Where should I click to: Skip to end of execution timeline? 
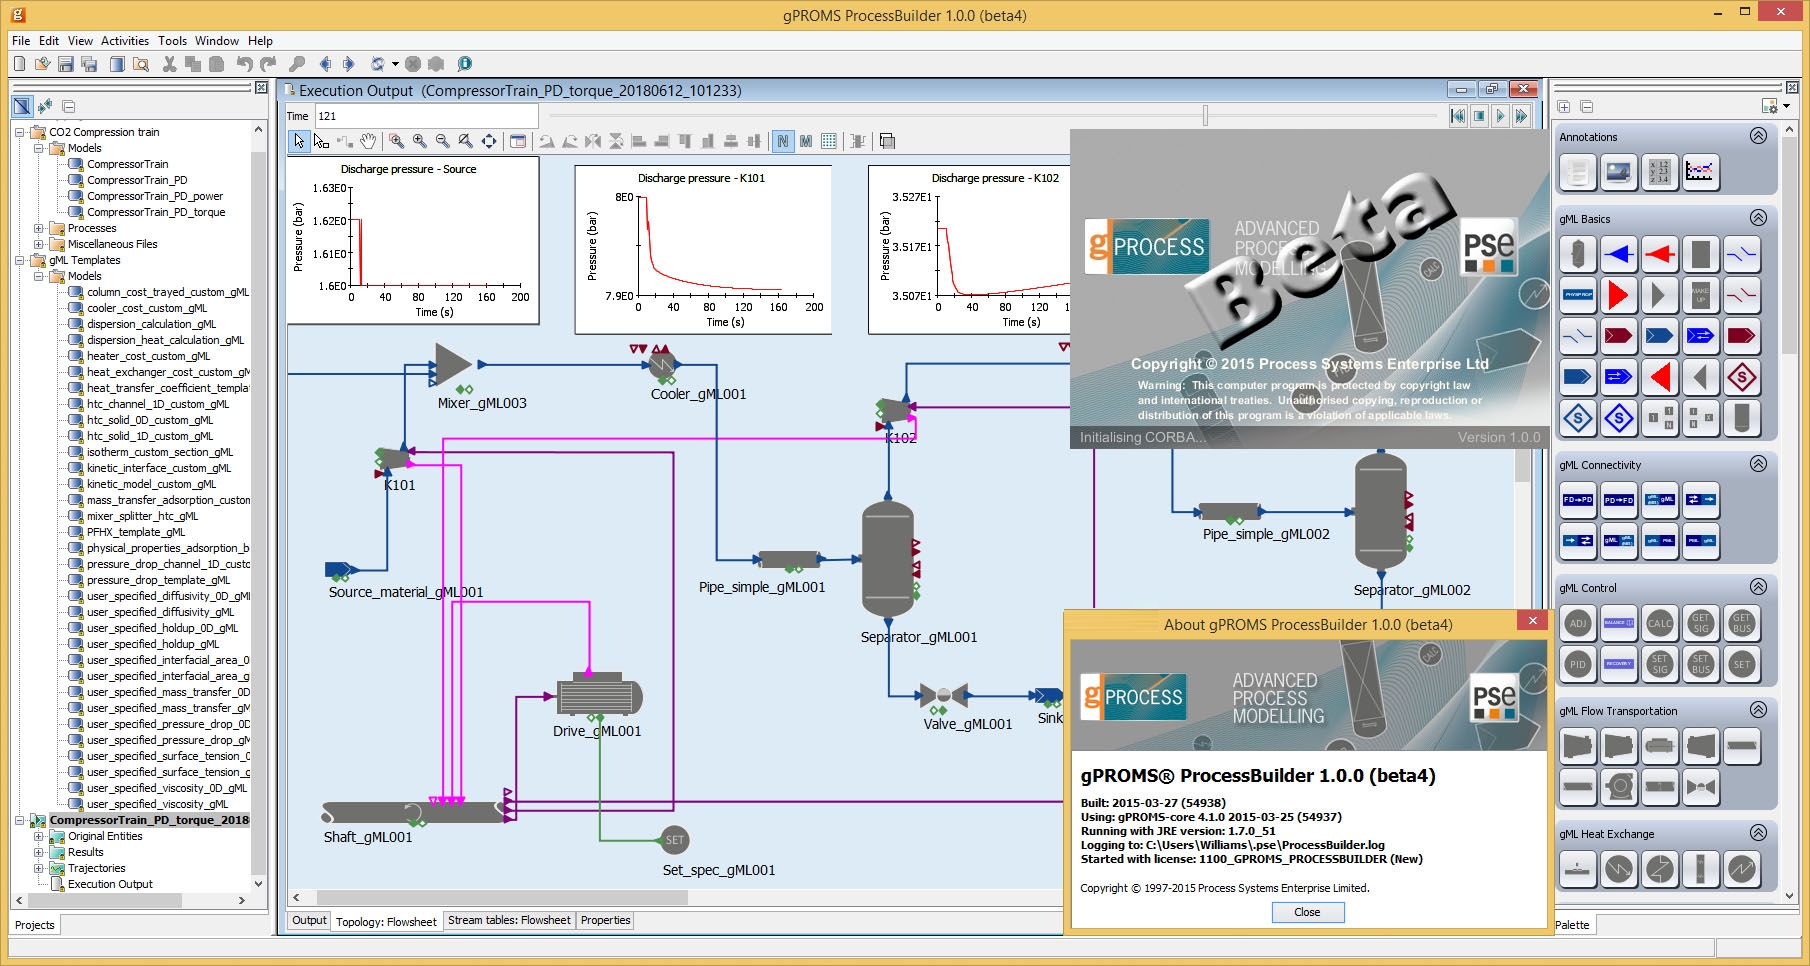tap(1521, 116)
